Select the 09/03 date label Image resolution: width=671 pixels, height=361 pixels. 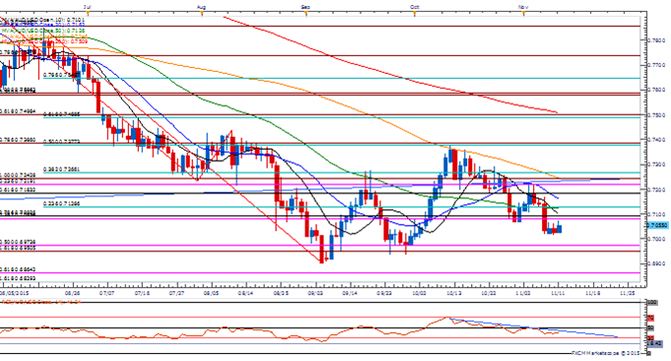click(316, 293)
